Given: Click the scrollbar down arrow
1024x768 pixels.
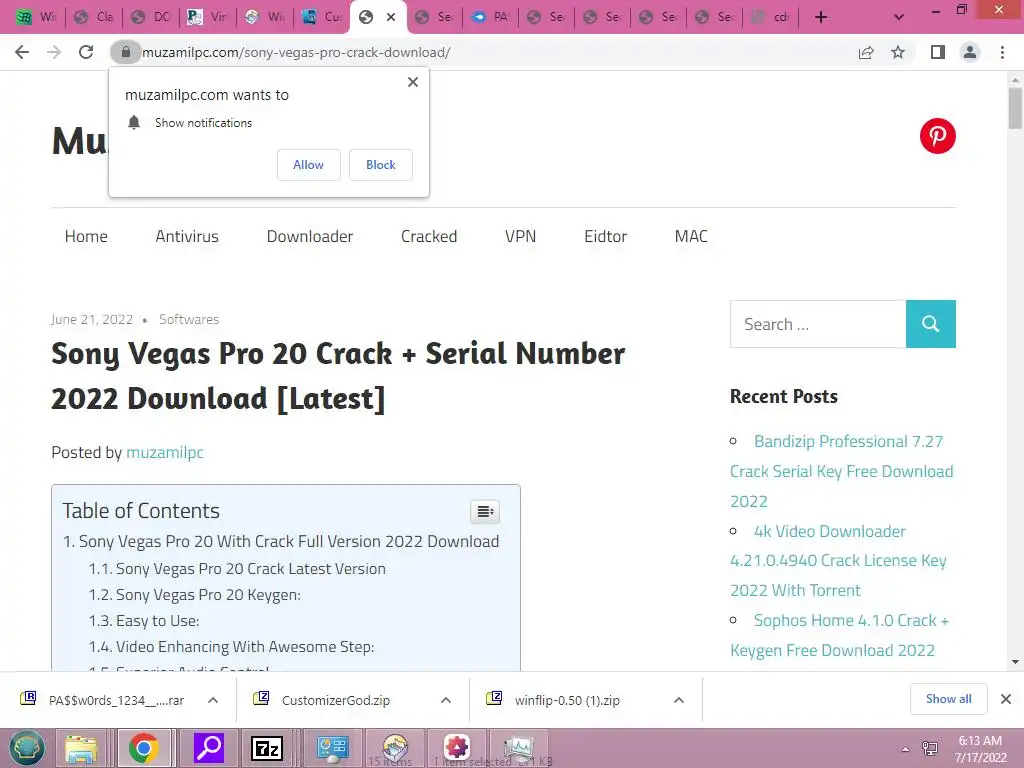Looking at the screenshot, I should pos(1015,662).
